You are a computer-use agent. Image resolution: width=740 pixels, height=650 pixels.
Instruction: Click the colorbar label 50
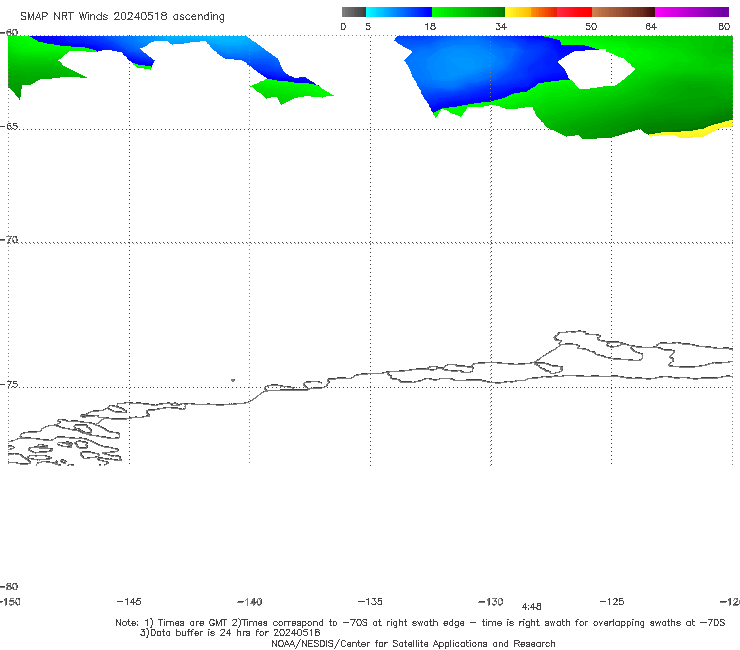coord(591,26)
